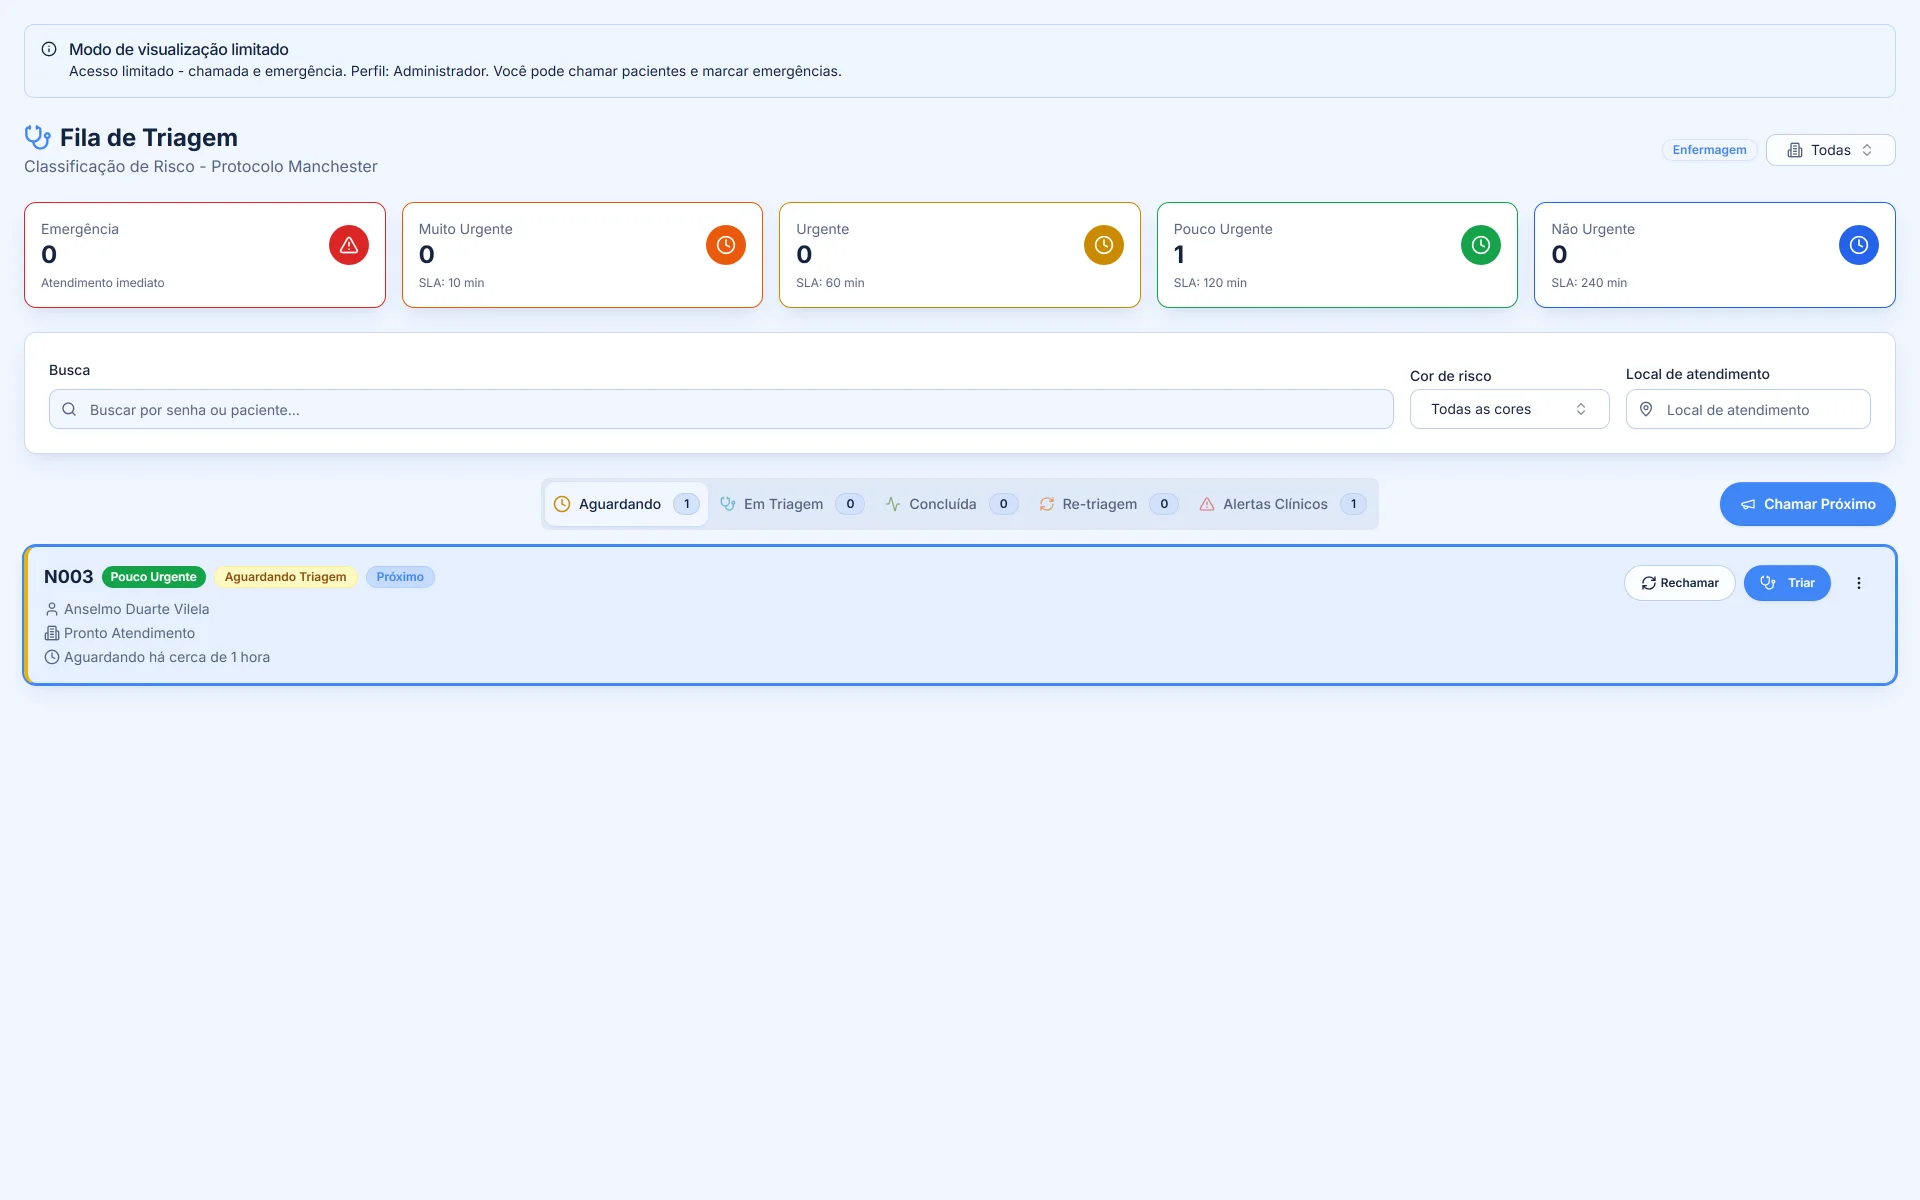Click the Enfermagem badge
The image size is (1920, 1200).
[1709, 150]
